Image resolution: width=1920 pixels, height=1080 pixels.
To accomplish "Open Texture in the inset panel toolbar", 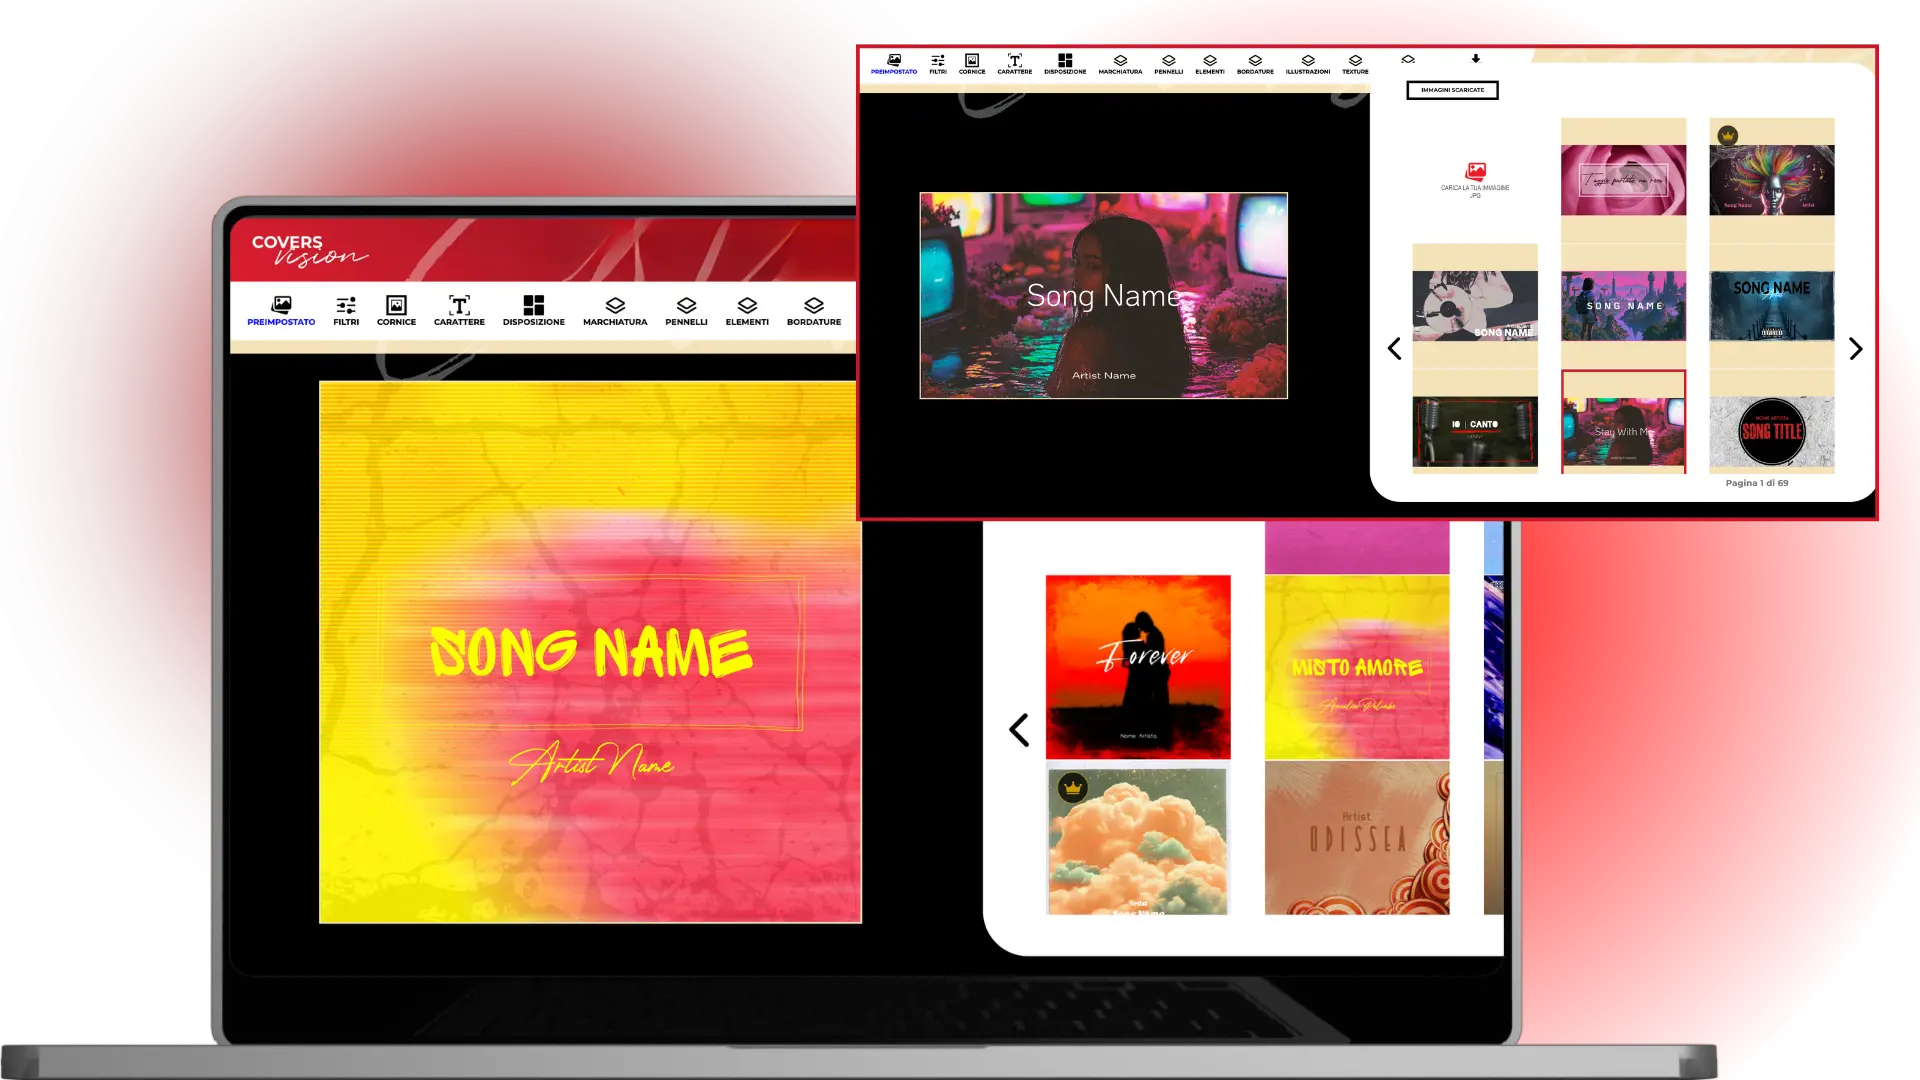I will pos(1355,64).
